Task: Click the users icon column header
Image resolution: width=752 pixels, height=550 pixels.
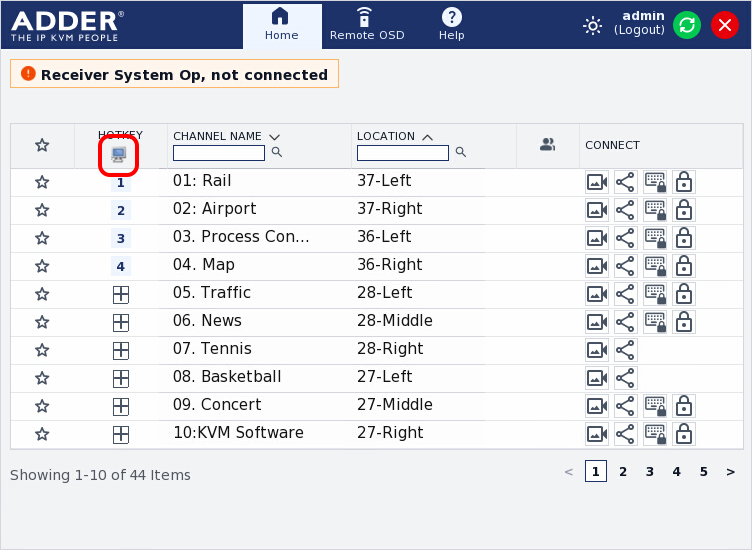Action: [x=547, y=144]
